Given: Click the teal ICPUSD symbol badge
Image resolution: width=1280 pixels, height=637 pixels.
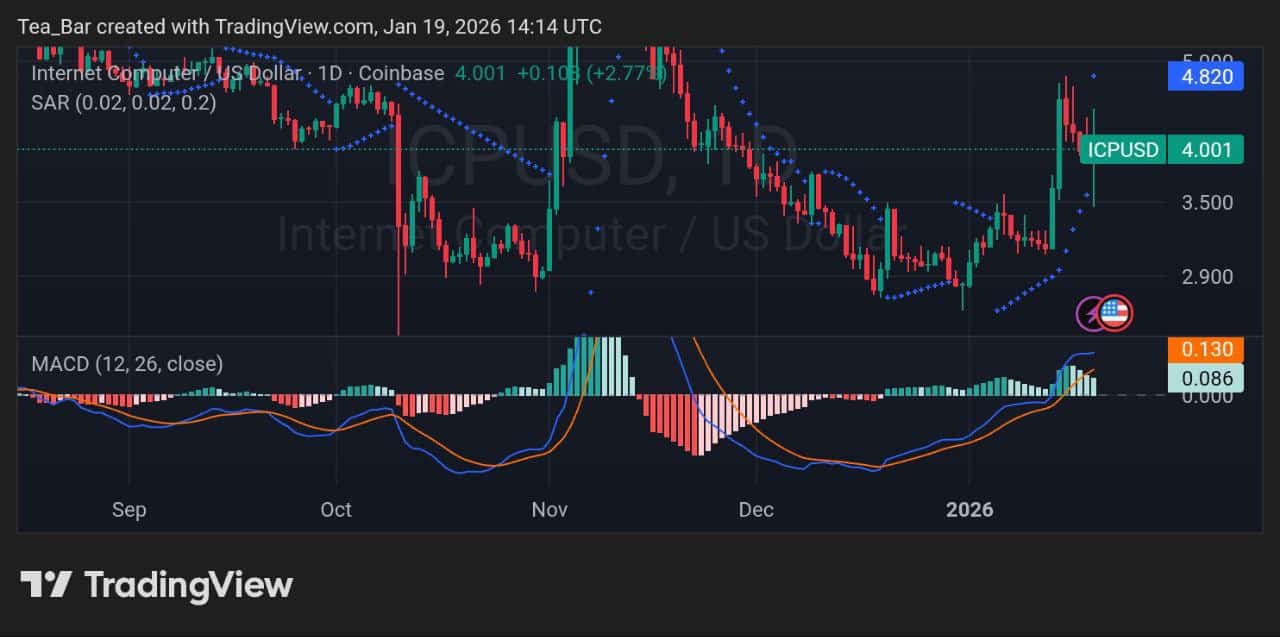Looking at the screenshot, I should [1122, 149].
